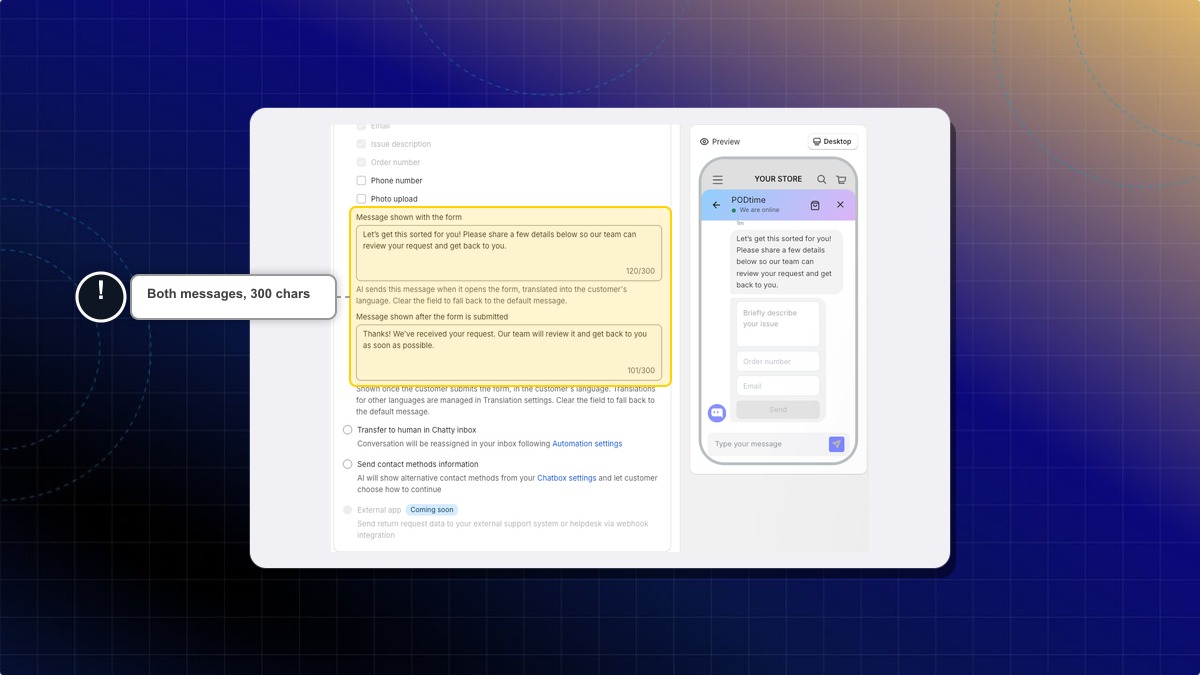The width and height of the screenshot is (1200, 675).
Task: Click the 101/300 character counter
Action: (640, 371)
